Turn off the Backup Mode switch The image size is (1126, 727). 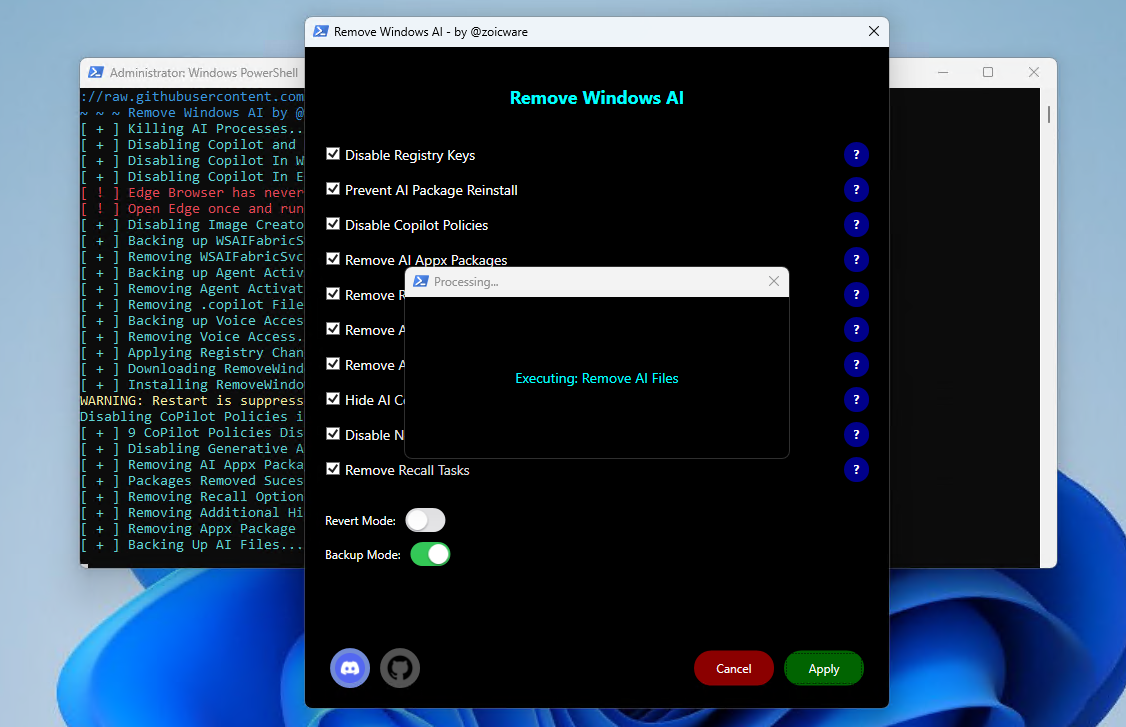click(x=430, y=554)
